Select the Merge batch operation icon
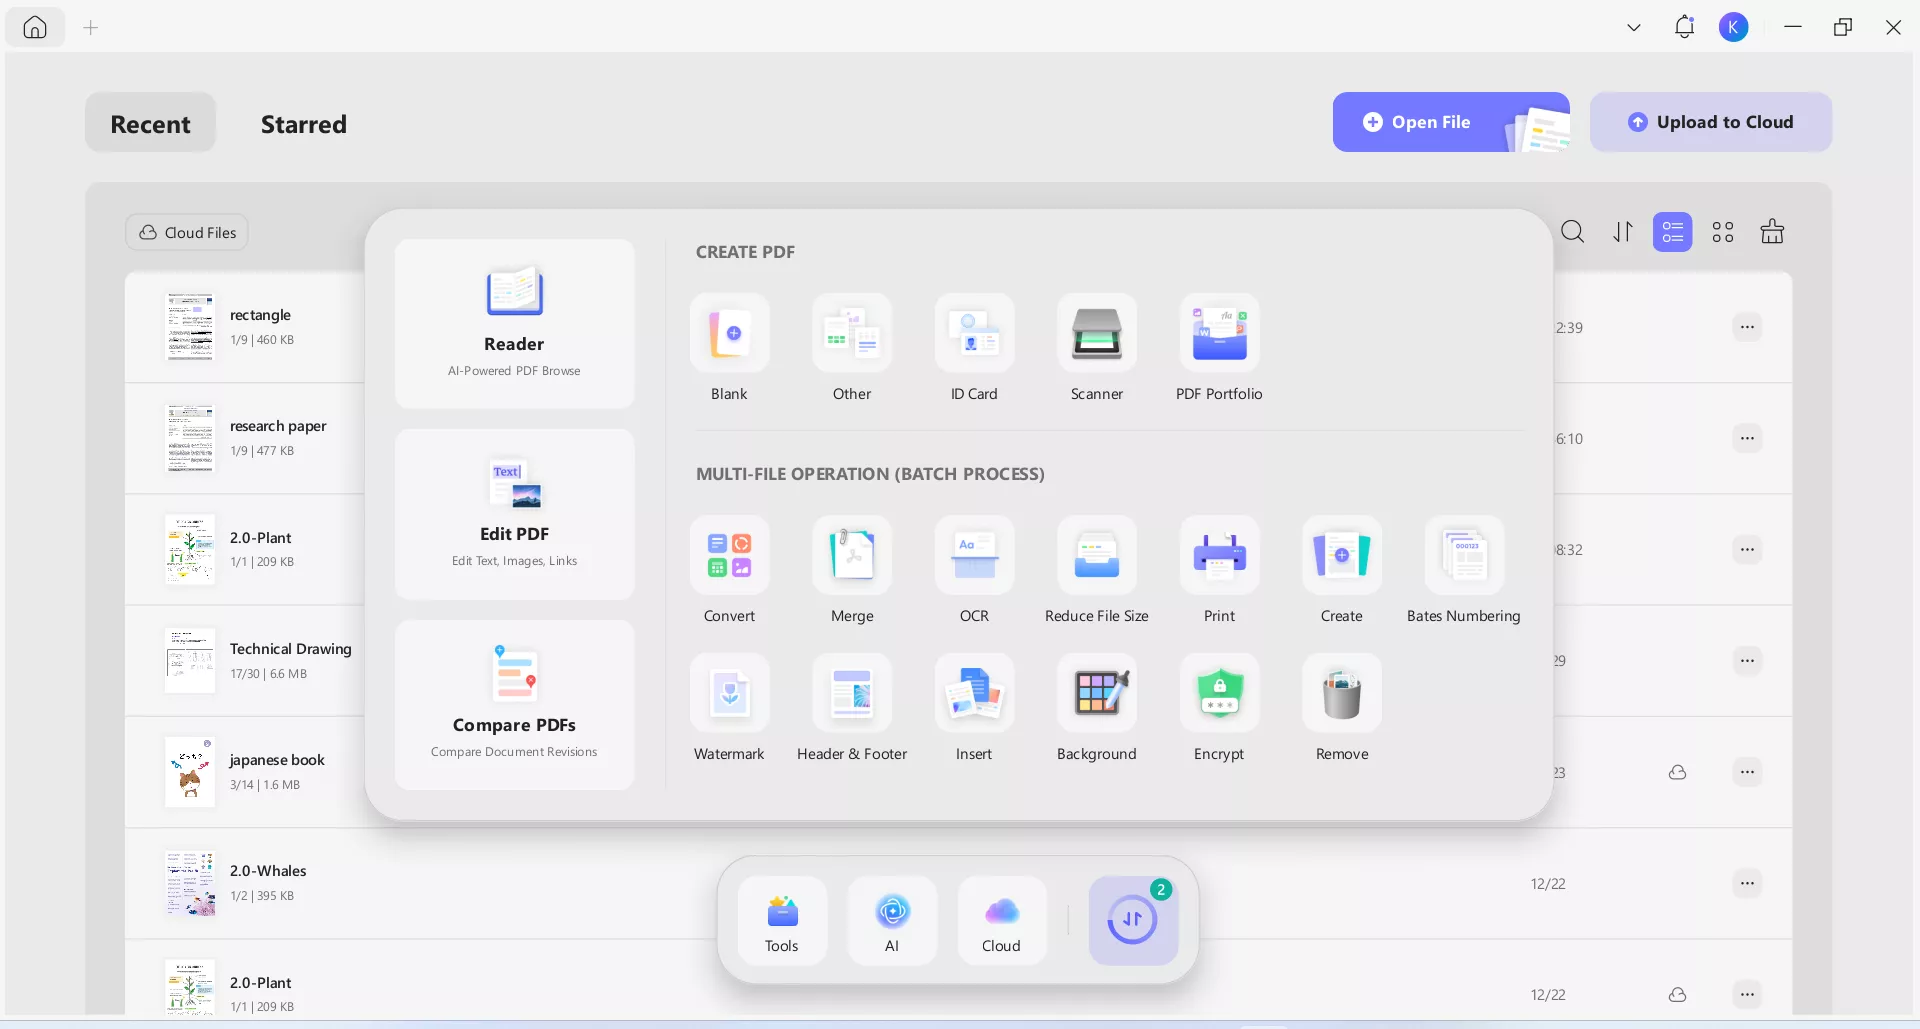This screenshot has height=1029, width=1920. [x=852, y=555]
